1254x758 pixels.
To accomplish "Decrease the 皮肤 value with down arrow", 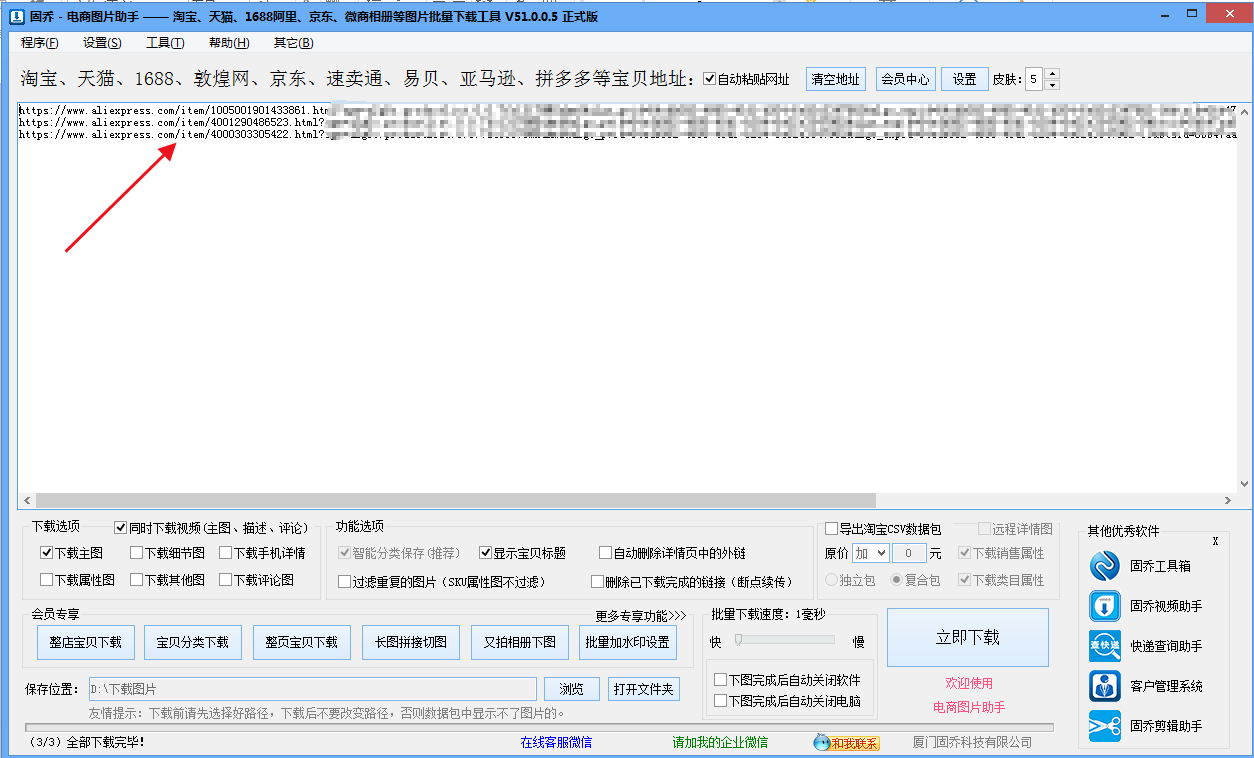I will tap(1051, 85).
